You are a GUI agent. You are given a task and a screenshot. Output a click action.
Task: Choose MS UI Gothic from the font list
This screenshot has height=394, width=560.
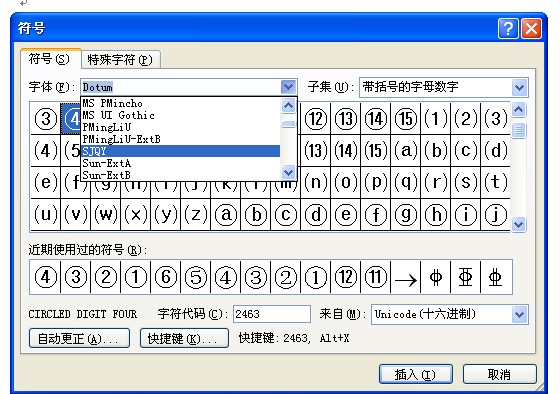coord(180,115)
